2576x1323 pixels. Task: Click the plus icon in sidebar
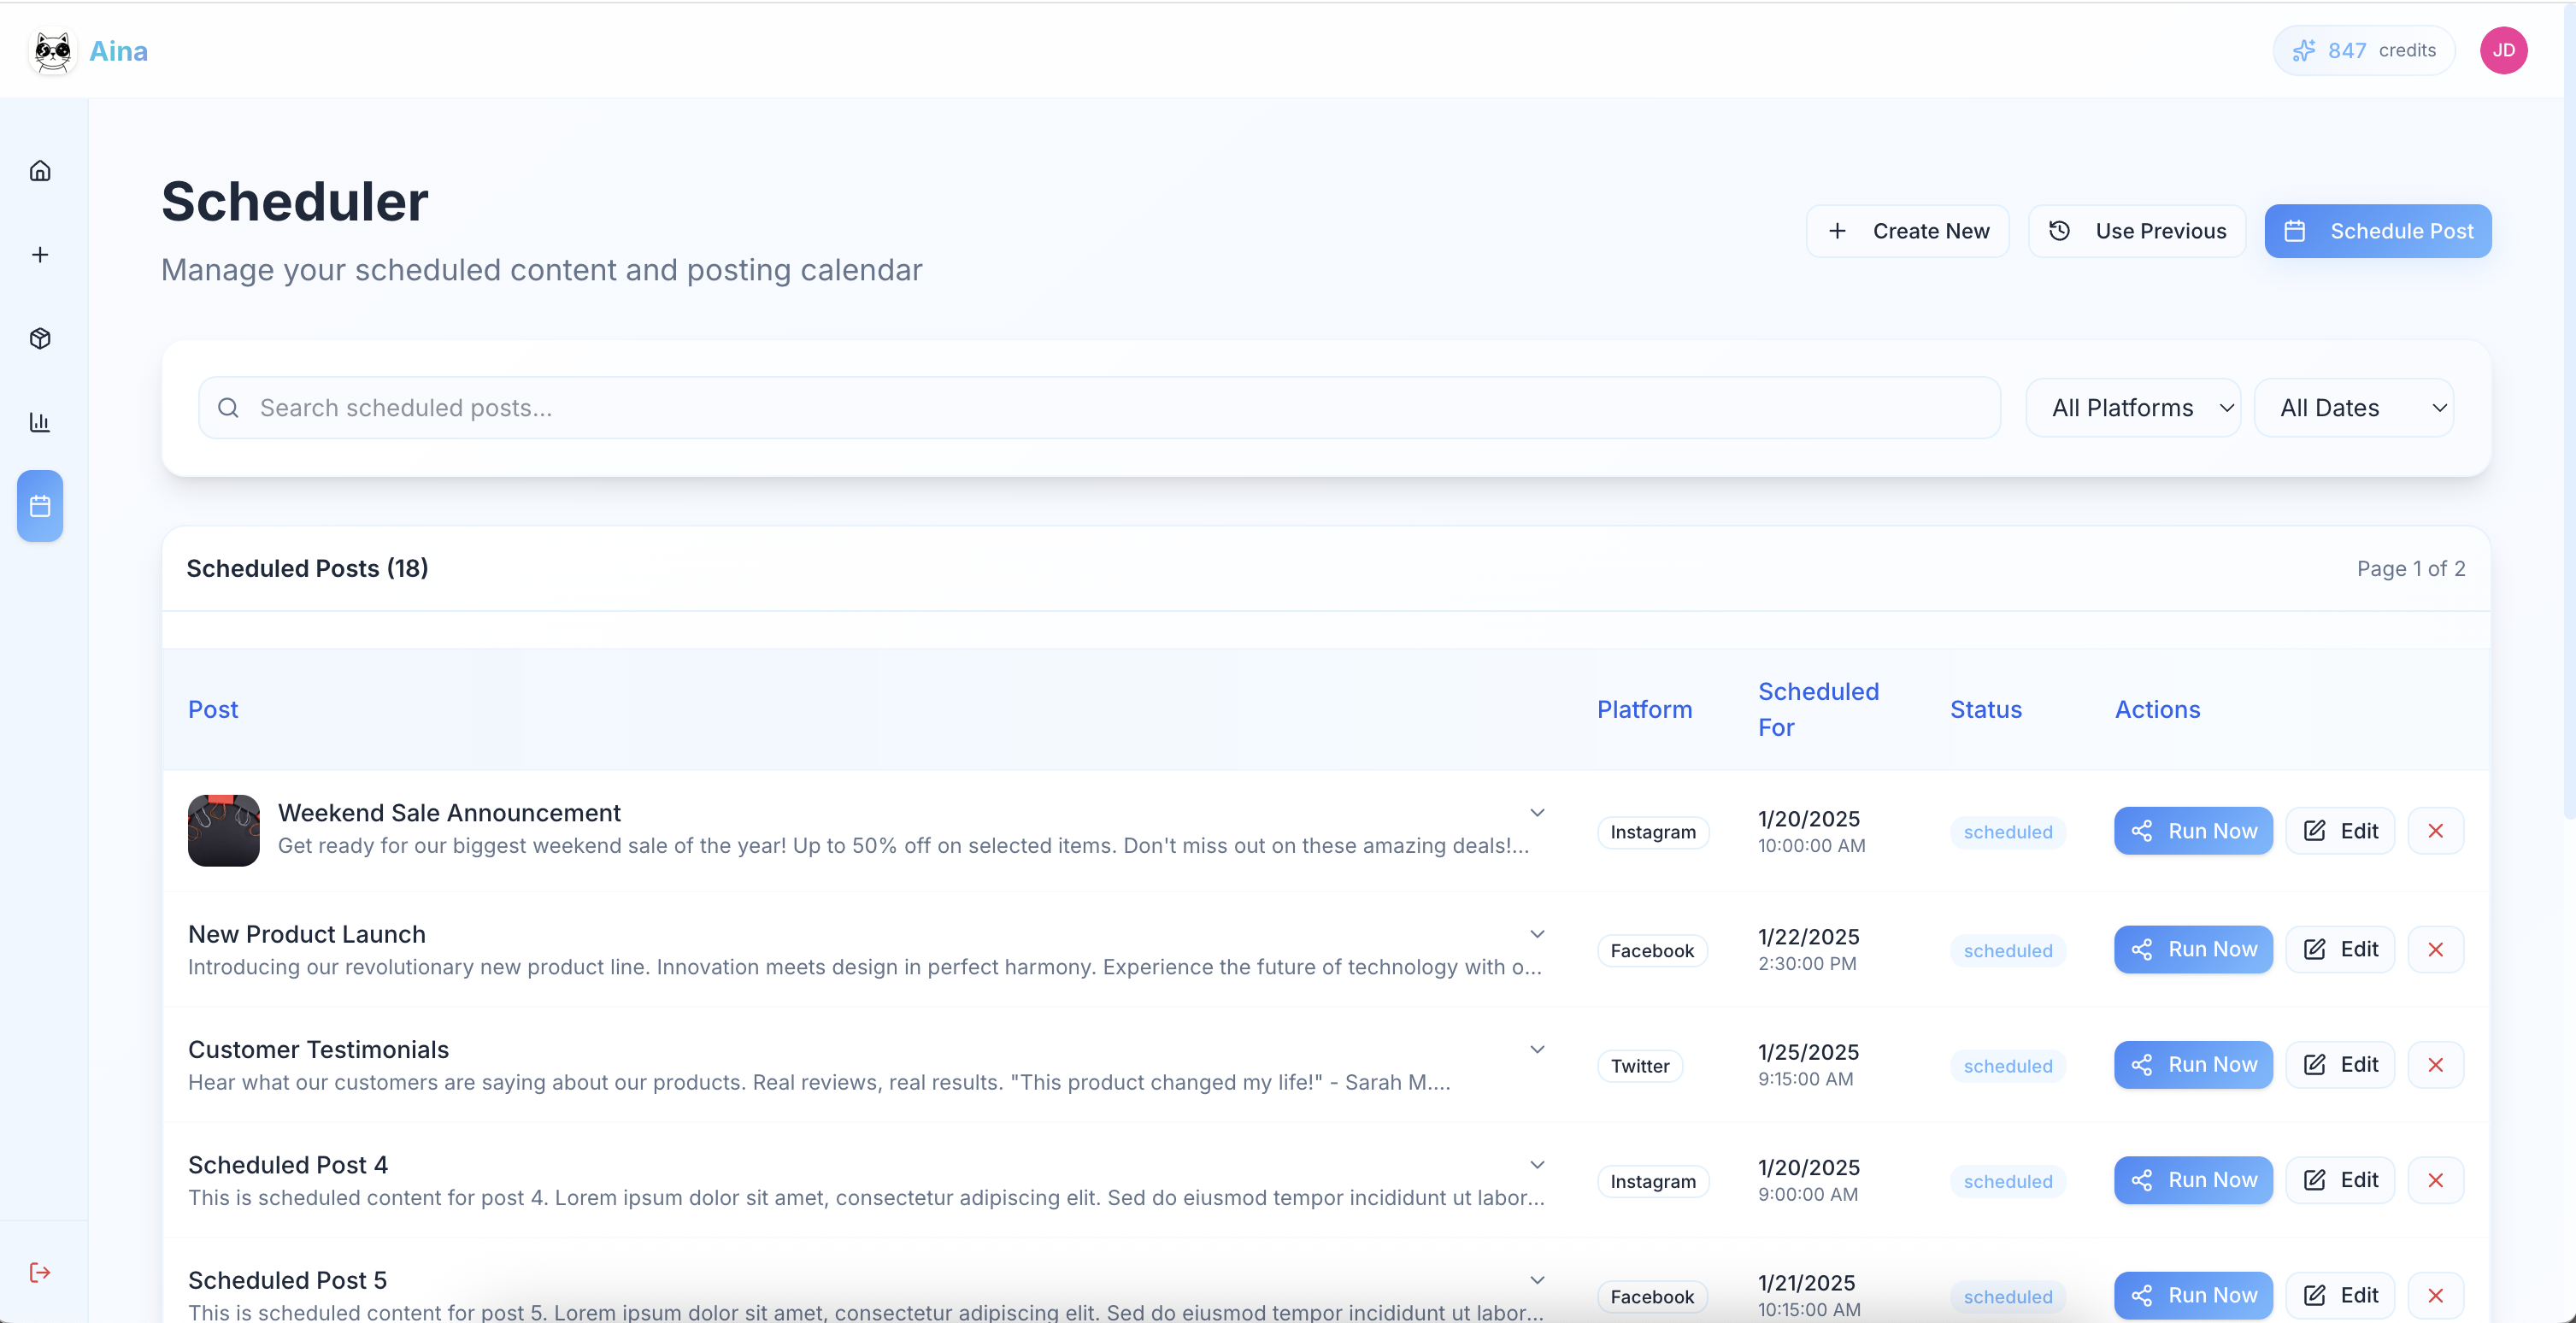(40, 255)
